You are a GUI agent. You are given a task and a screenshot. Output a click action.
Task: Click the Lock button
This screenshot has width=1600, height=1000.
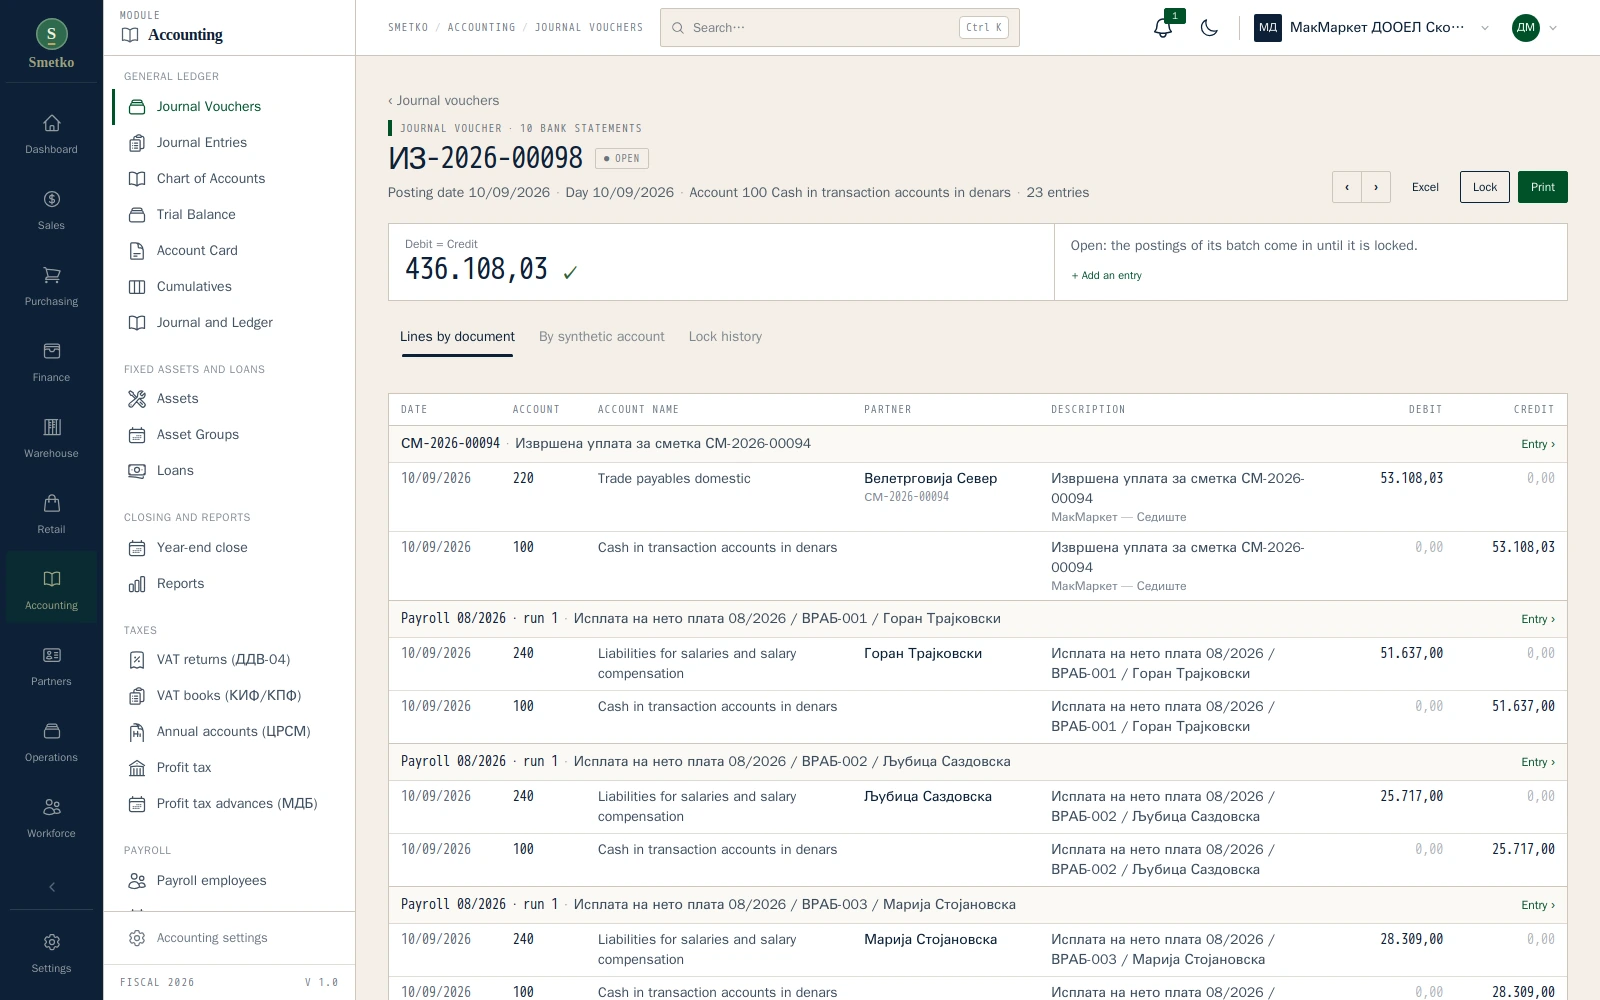point(1485,187)
